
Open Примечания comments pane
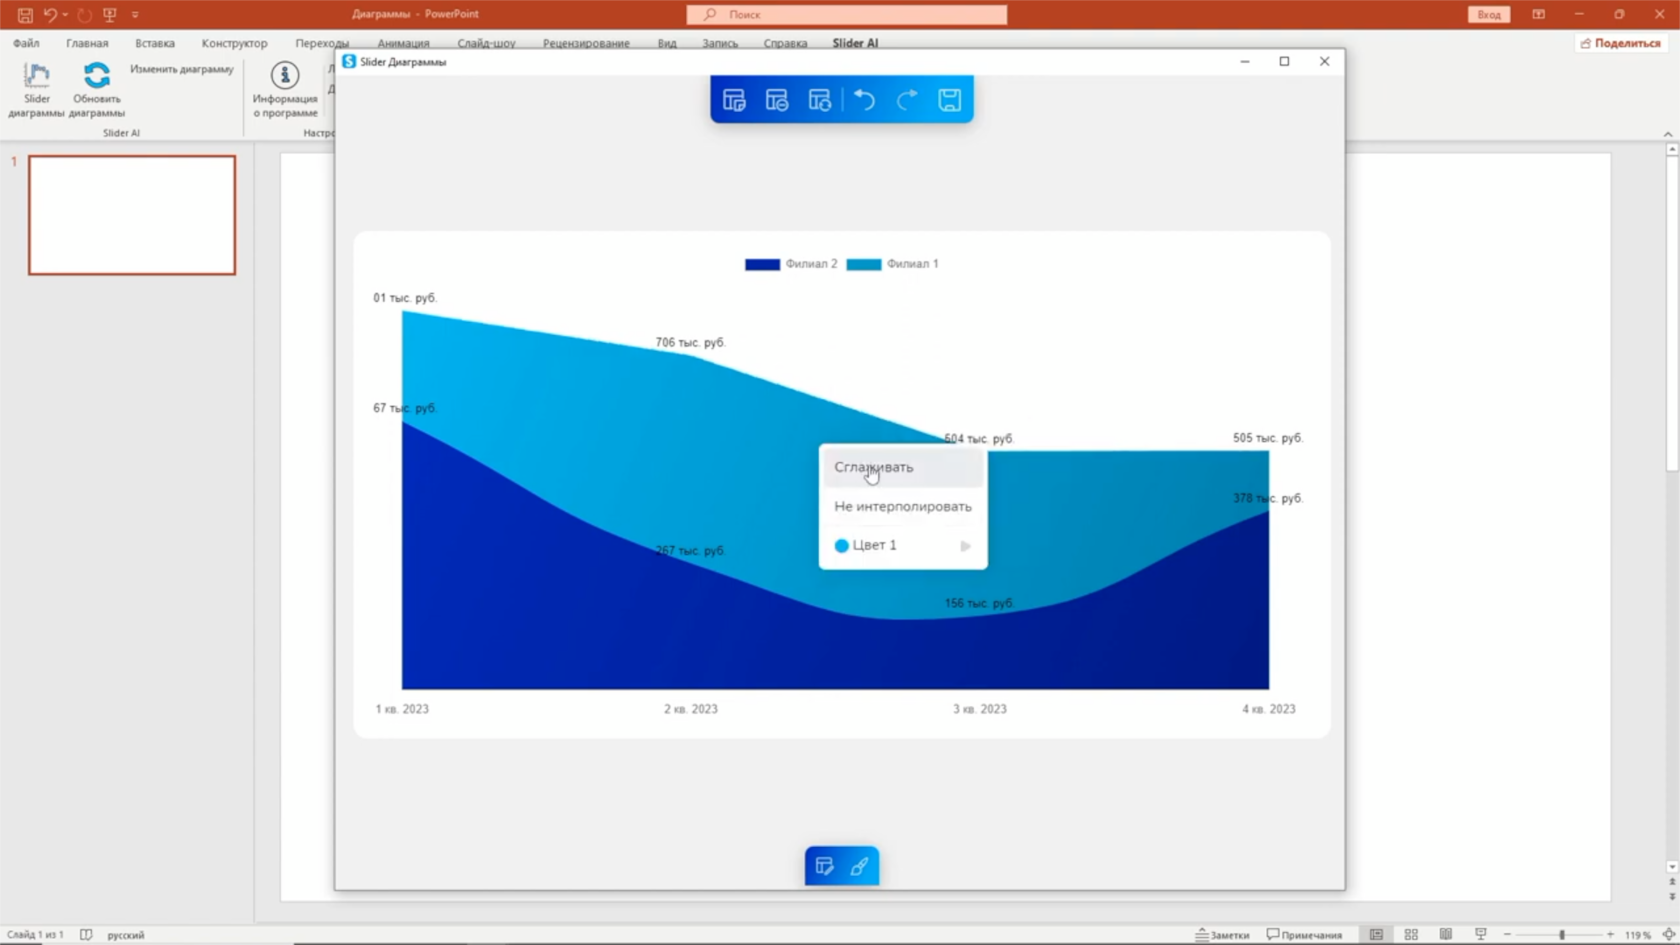coord(1304,934)
